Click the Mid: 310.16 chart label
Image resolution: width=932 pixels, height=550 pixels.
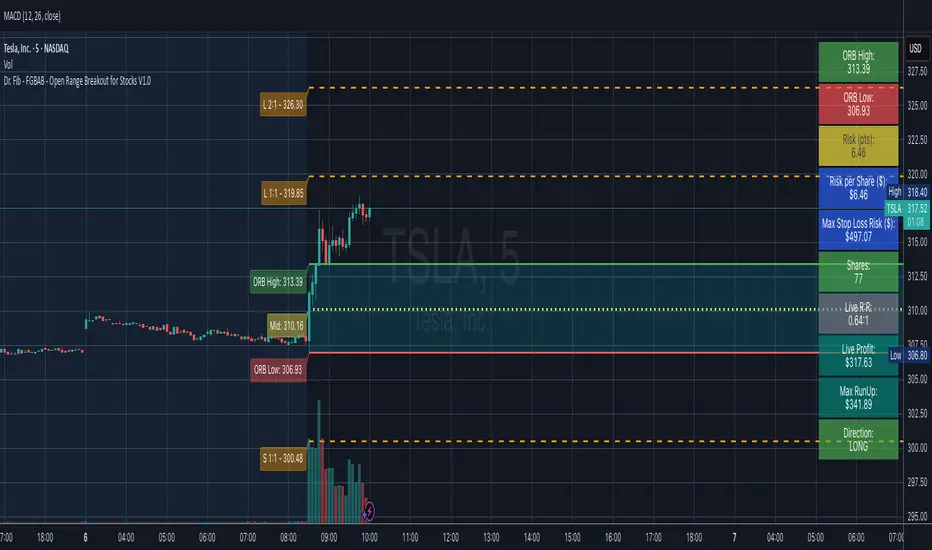[x=286, y=325]
